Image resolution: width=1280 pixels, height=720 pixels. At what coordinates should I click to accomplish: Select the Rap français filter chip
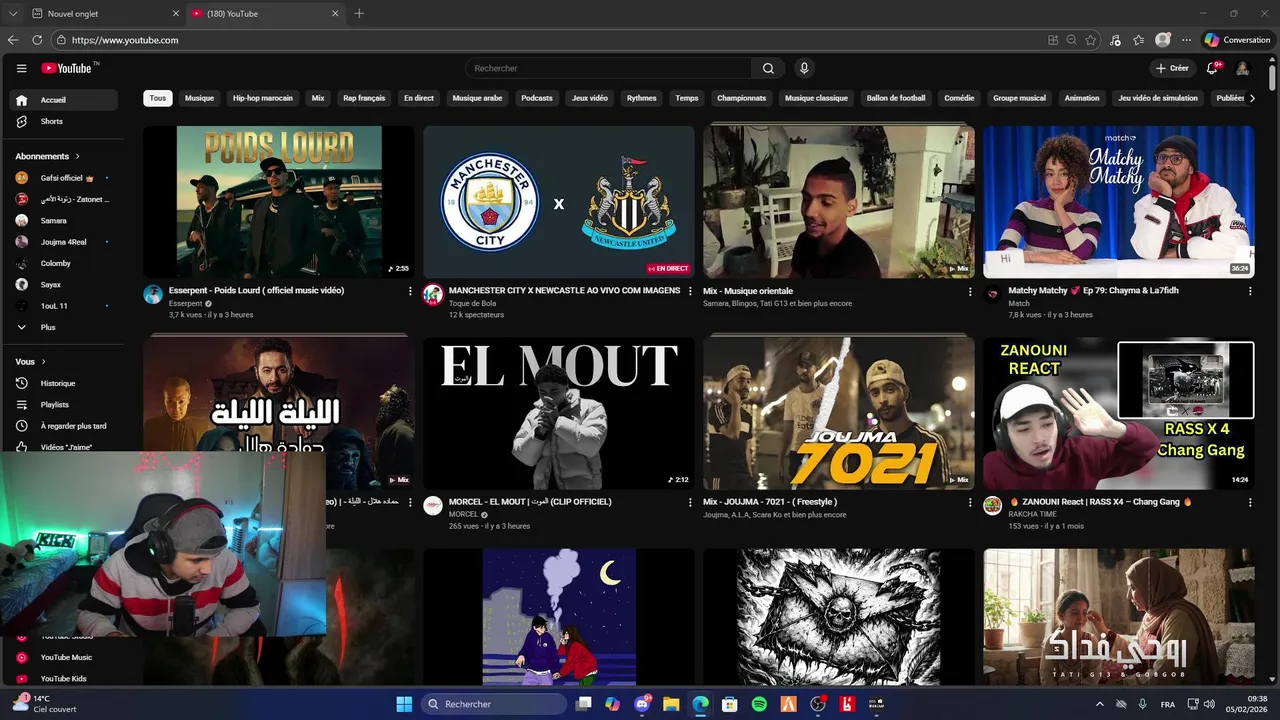click(x=364, y=98)
